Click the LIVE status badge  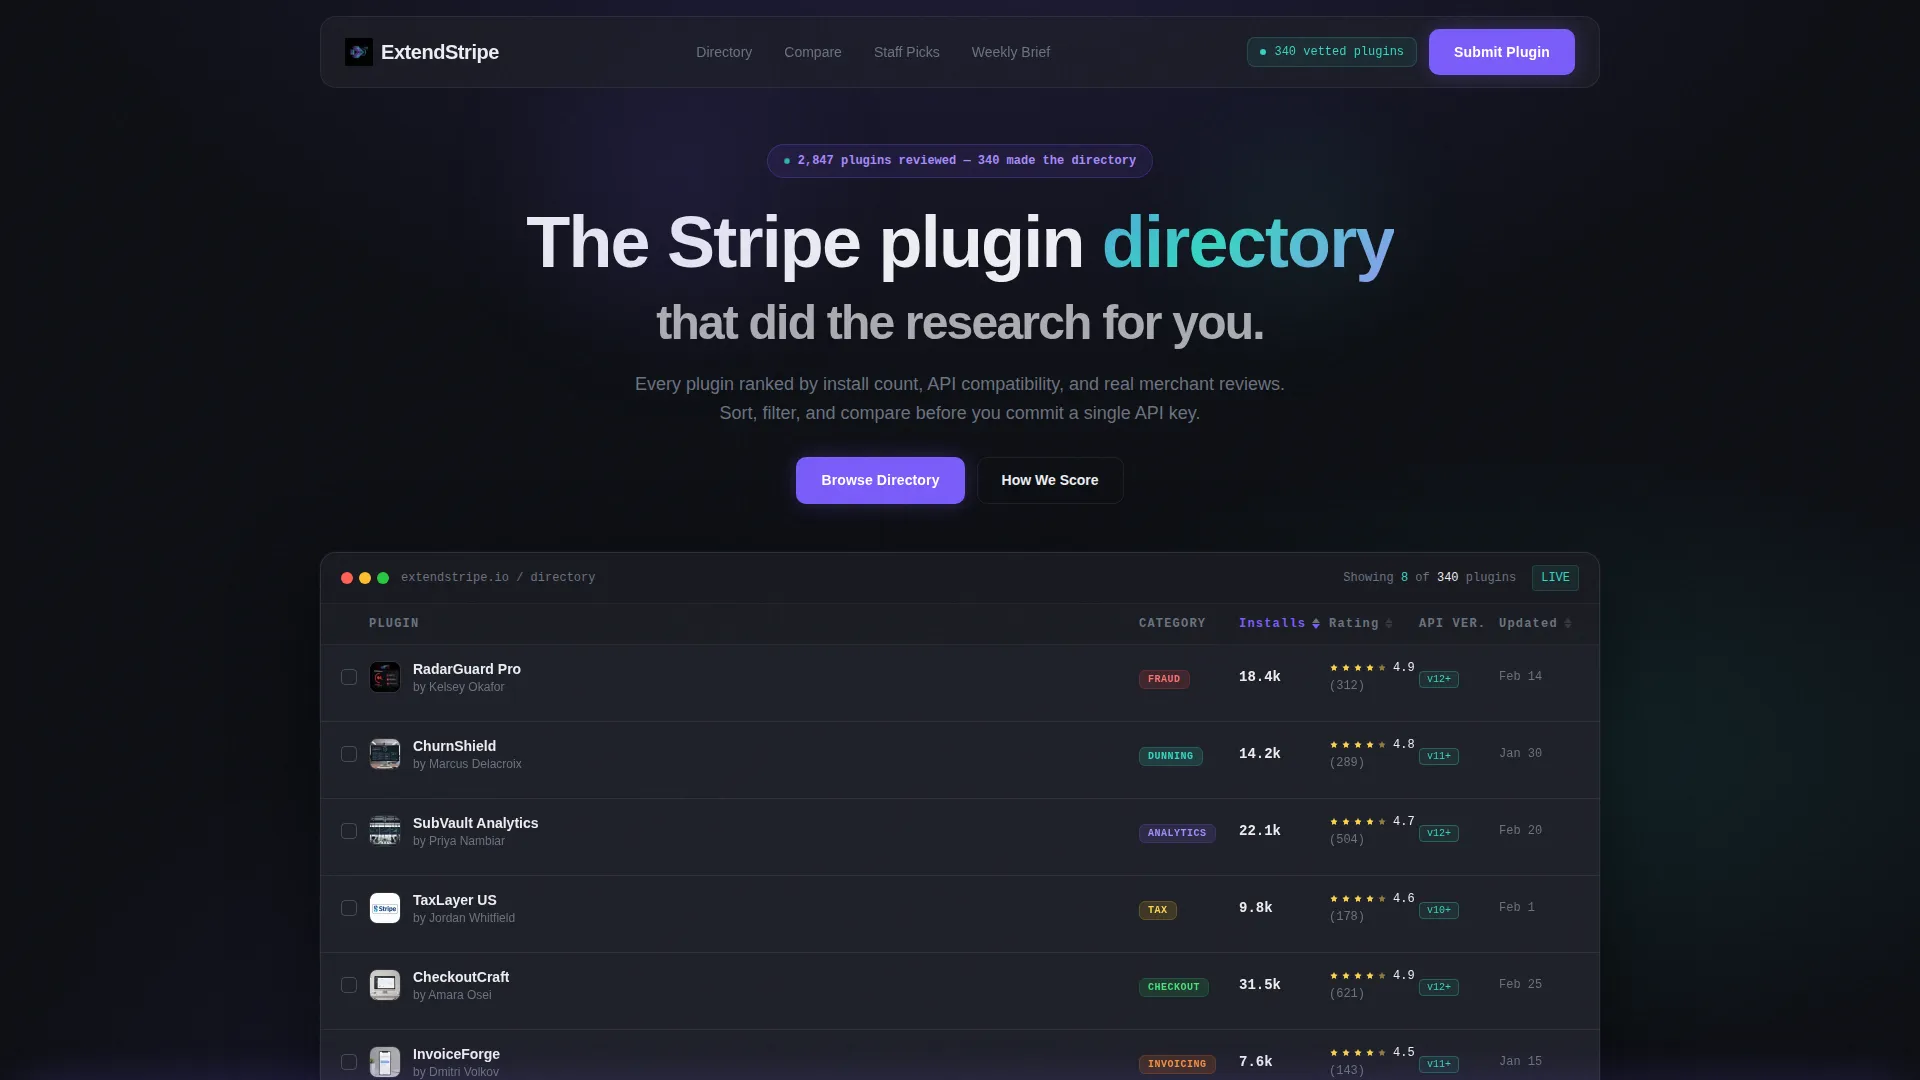click(1555, 578)
